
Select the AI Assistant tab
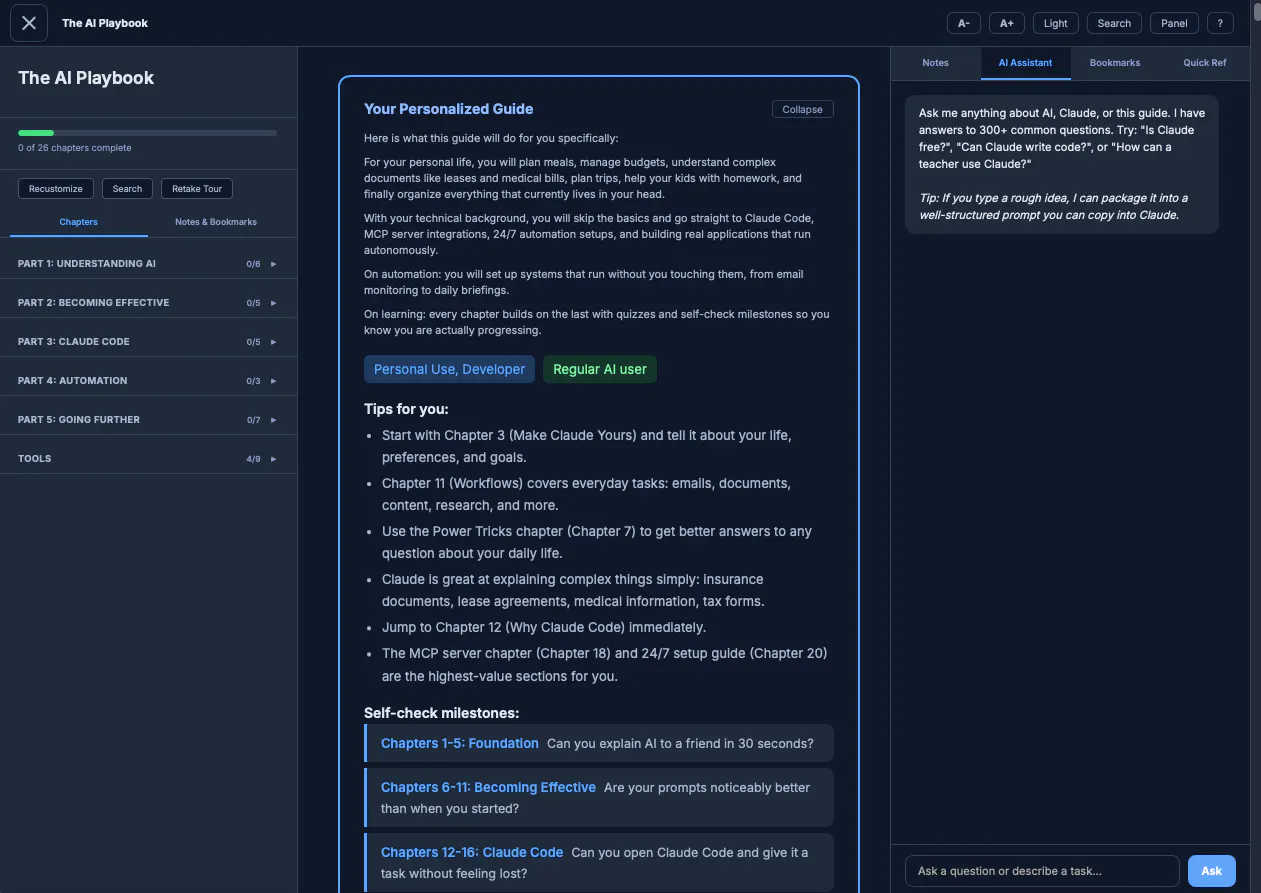click(x=1025, y=63)
